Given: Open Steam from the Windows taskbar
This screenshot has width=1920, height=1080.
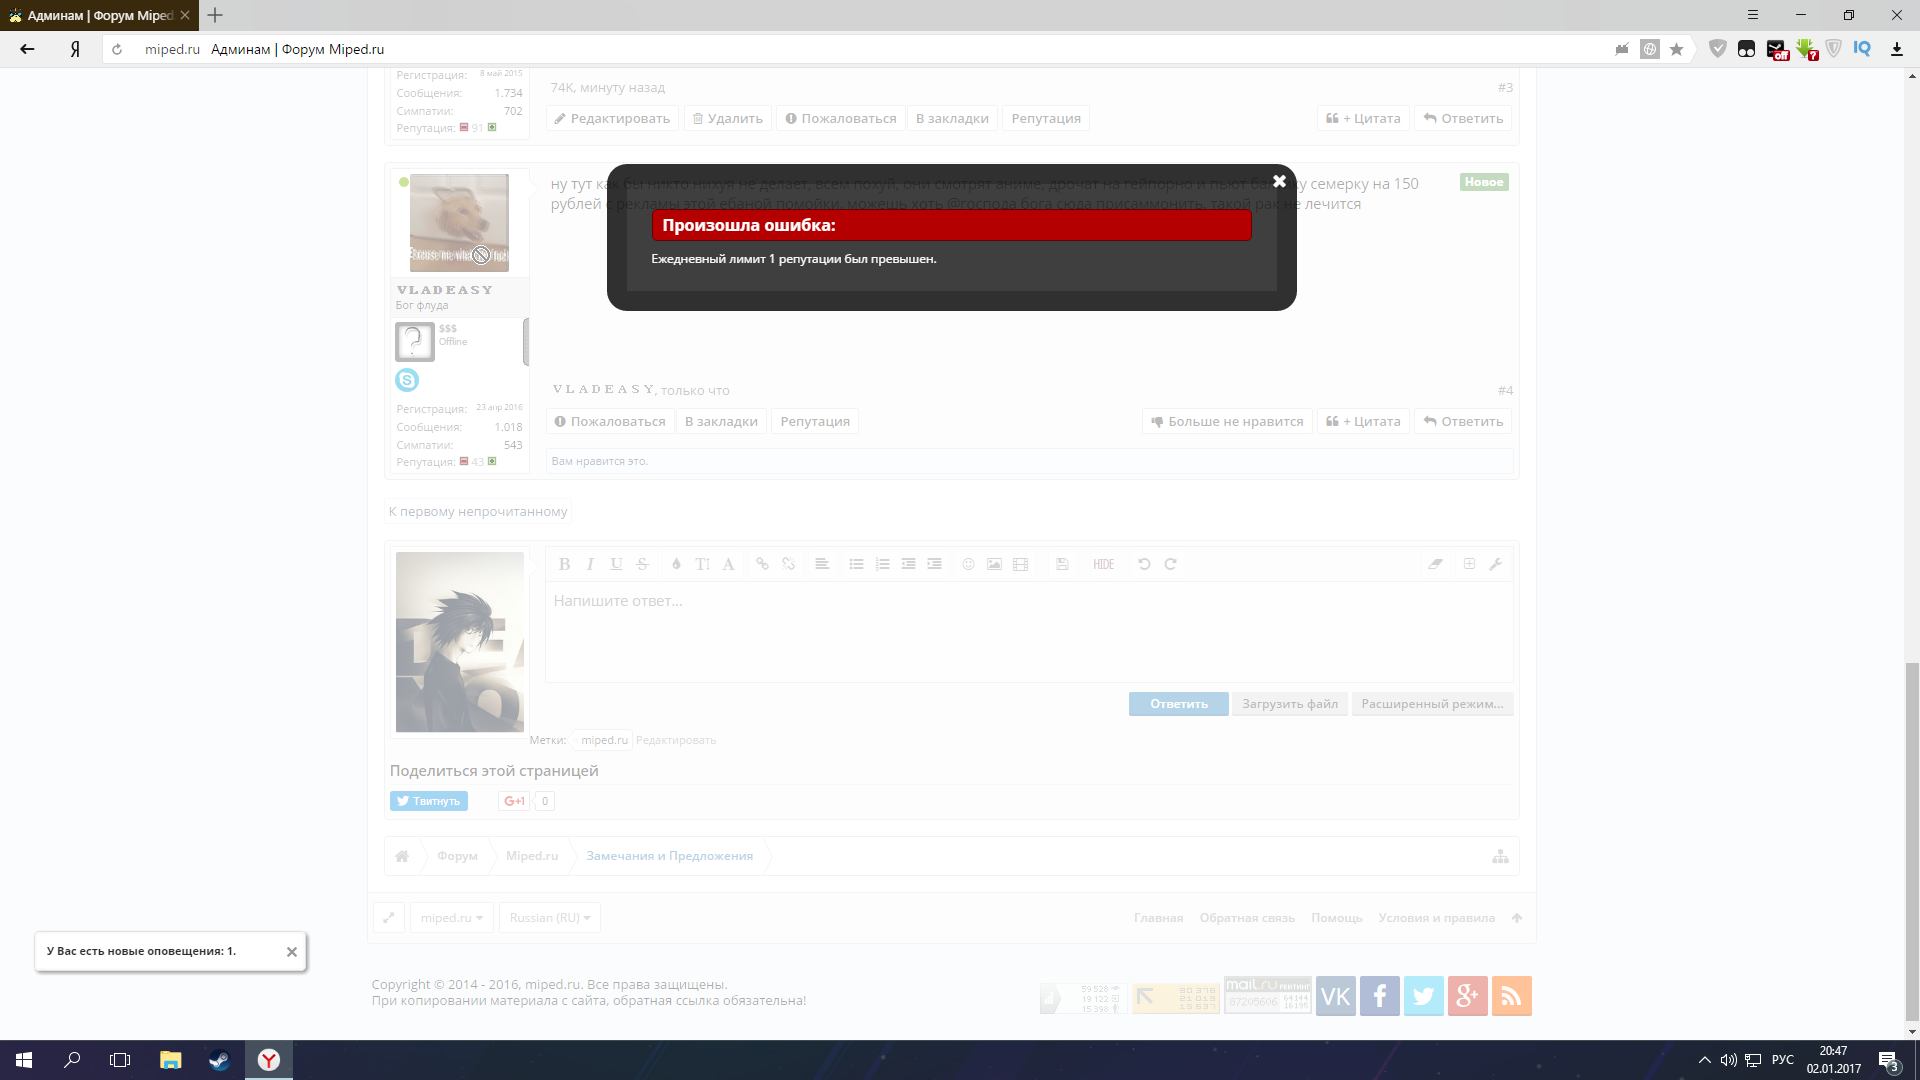Looking at the screenshot, I should pyautogui.click(x=219, y=1060).
